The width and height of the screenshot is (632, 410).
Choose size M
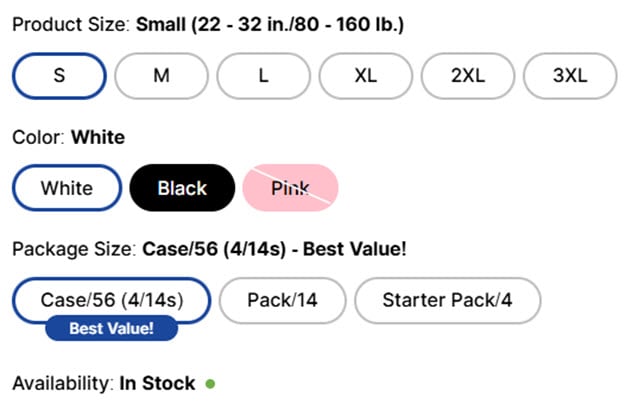(161, 76)
